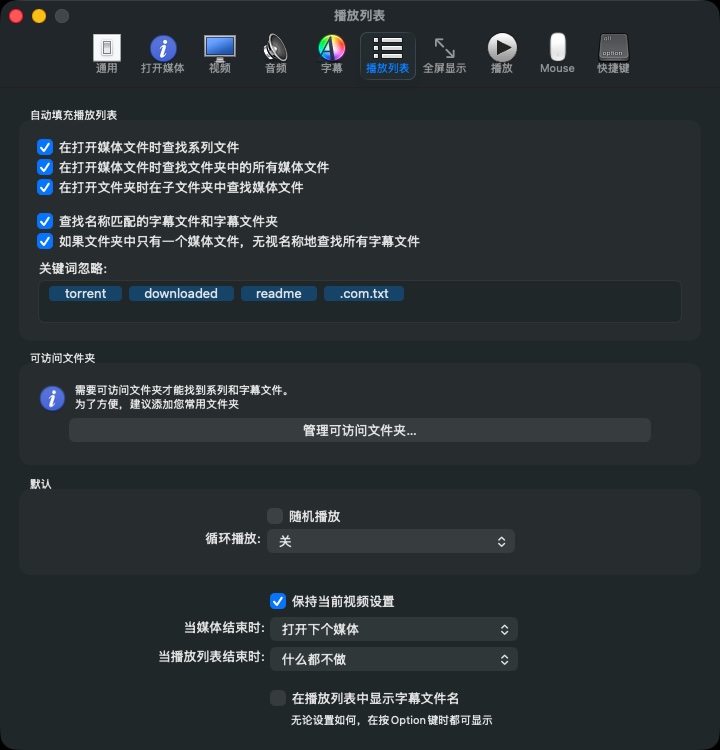
Task: Open the 打开媒体 preferences icon
Action: coord(163,53)
